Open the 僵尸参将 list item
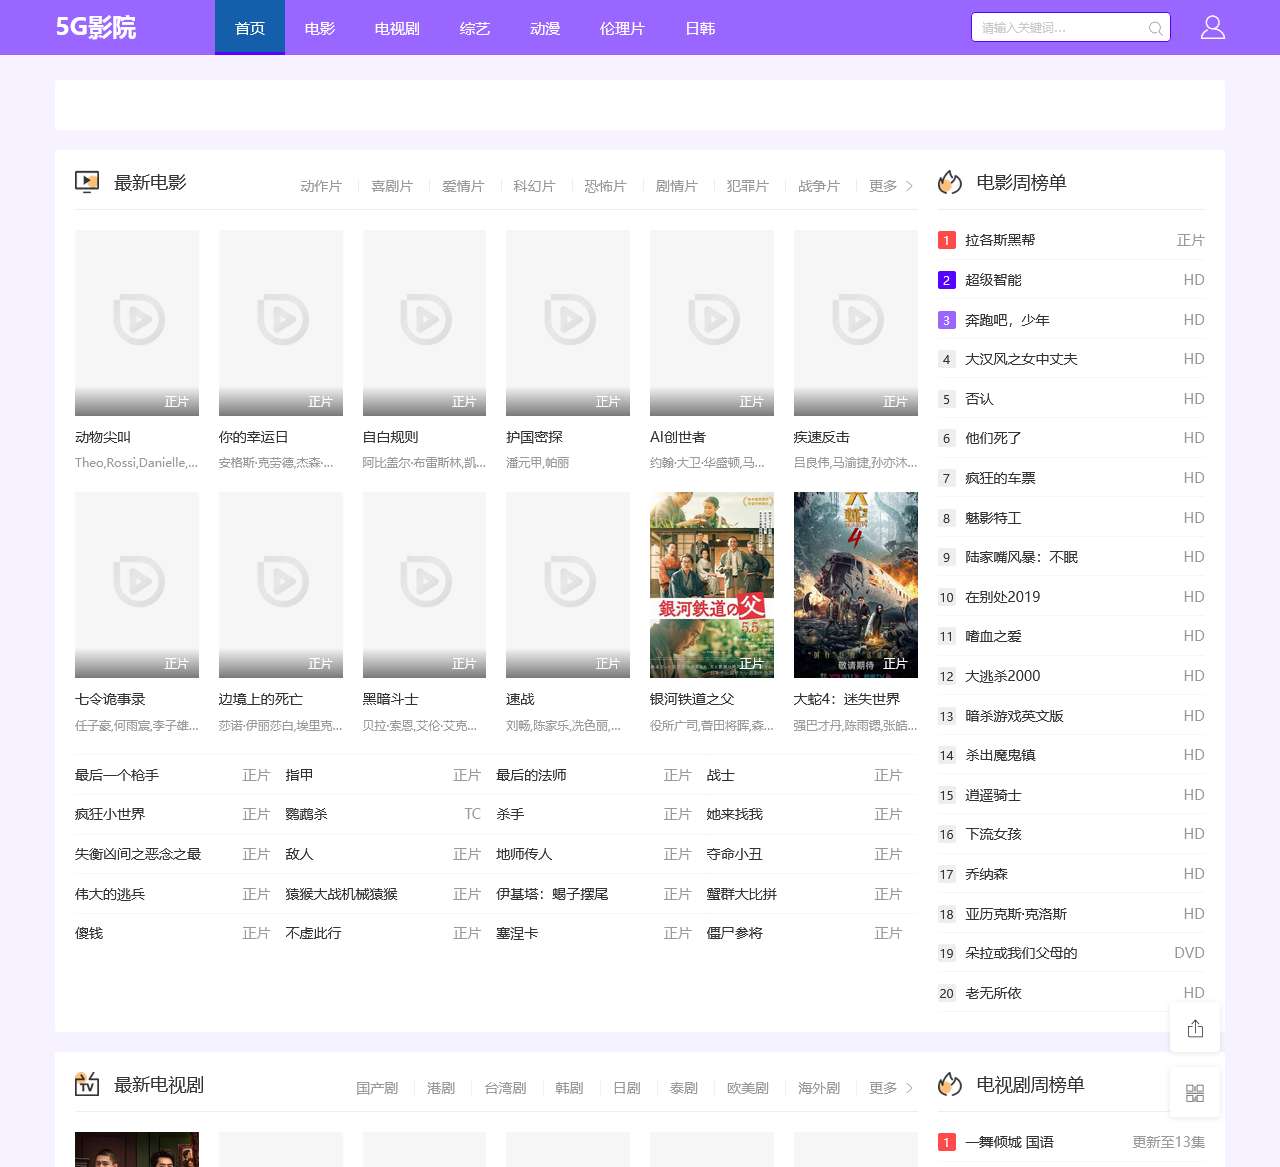The height and width of the screenshot is (1167, 1280). [x=734, y=933]
